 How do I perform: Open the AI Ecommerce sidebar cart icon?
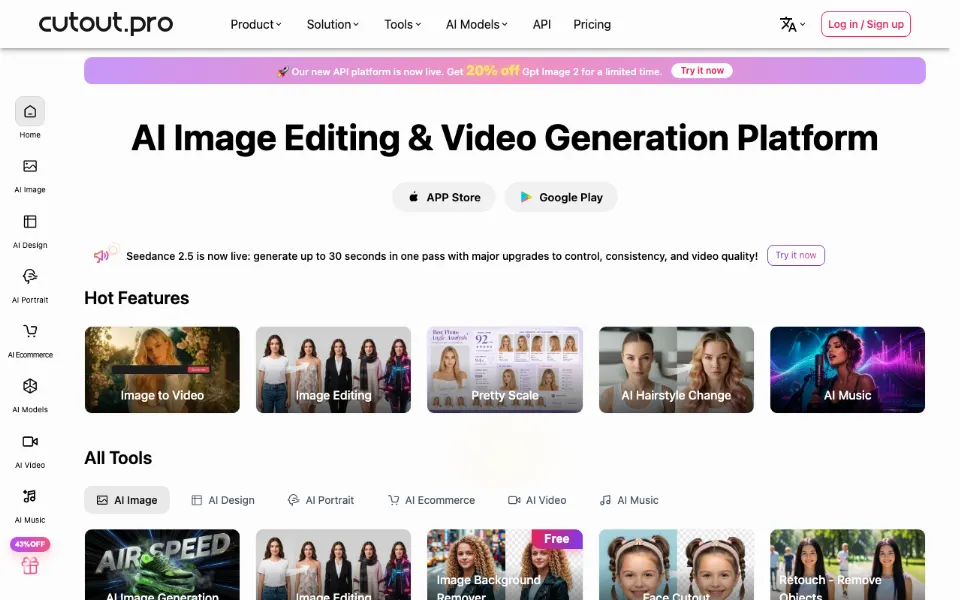pyautogui.click(x=30, y=331)
